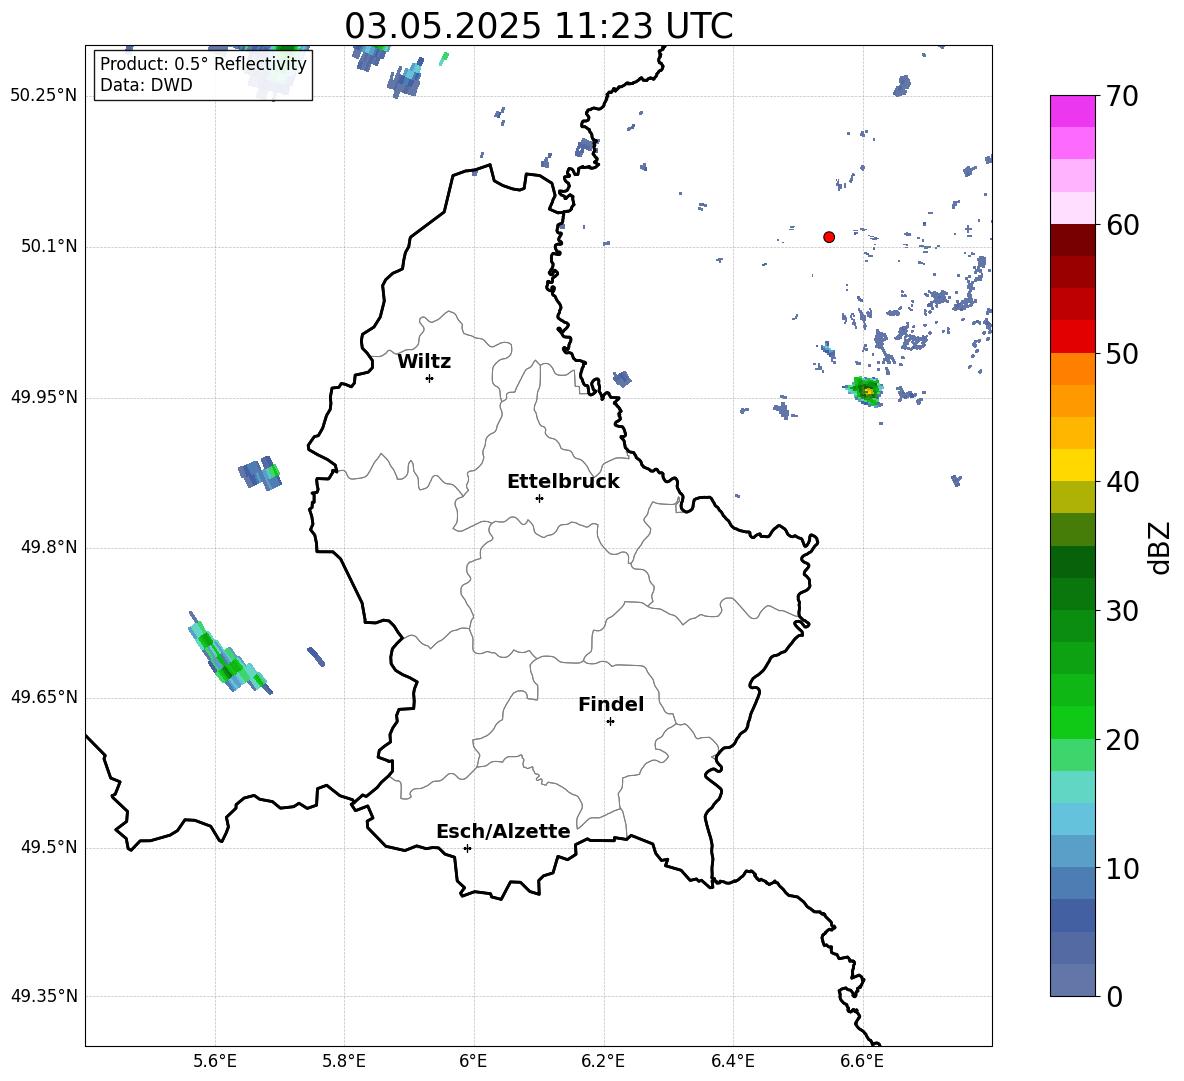Click the 49.35°N latitude label
The image size is (1184, 1081).
click(44, 996)
